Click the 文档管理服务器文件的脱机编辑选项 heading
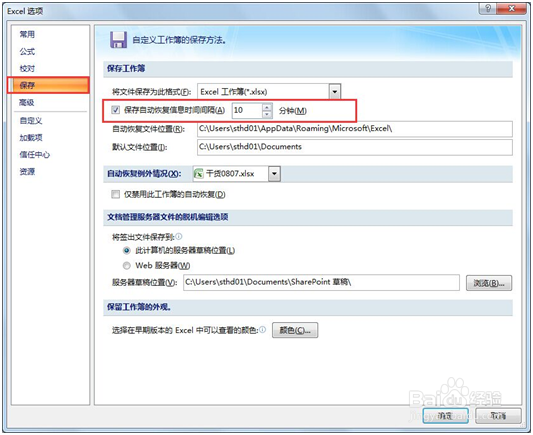 click(x=168, y=217)
